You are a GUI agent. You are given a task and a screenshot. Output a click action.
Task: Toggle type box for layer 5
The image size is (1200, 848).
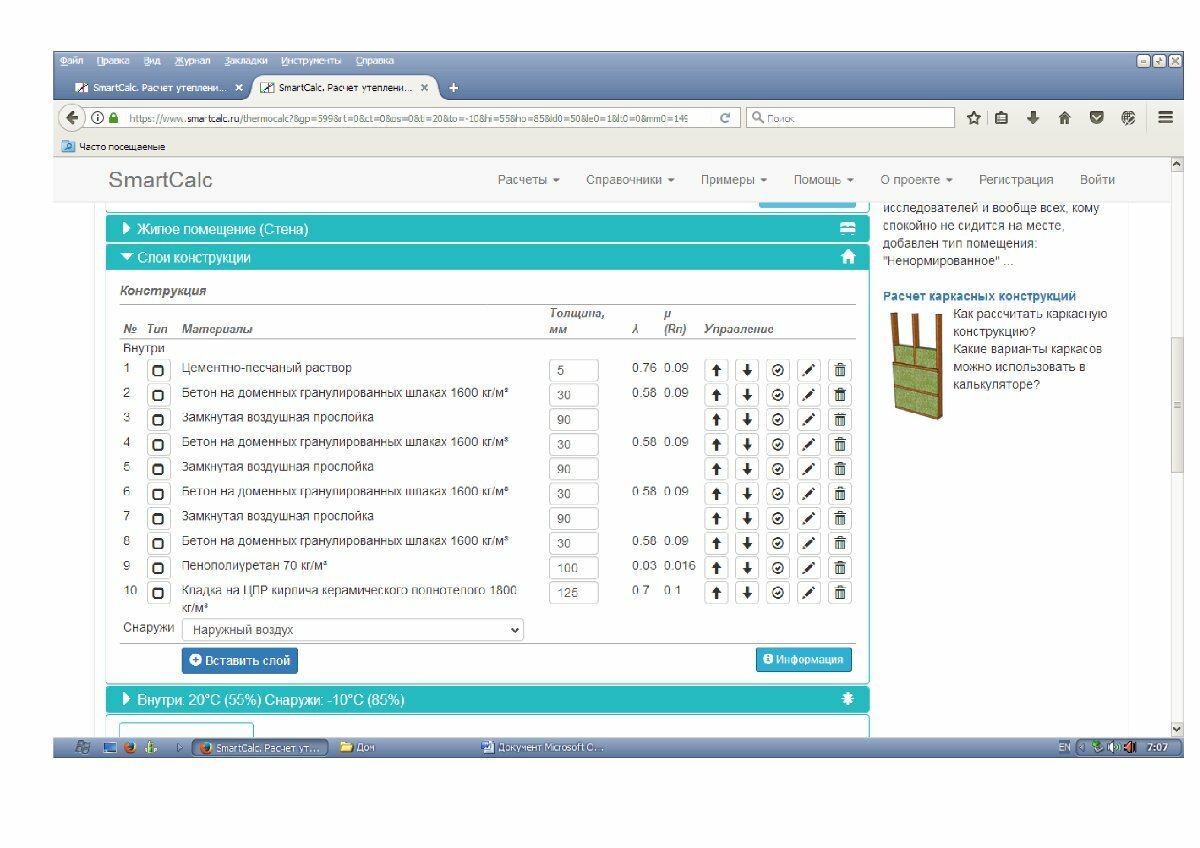click(158, 469)
